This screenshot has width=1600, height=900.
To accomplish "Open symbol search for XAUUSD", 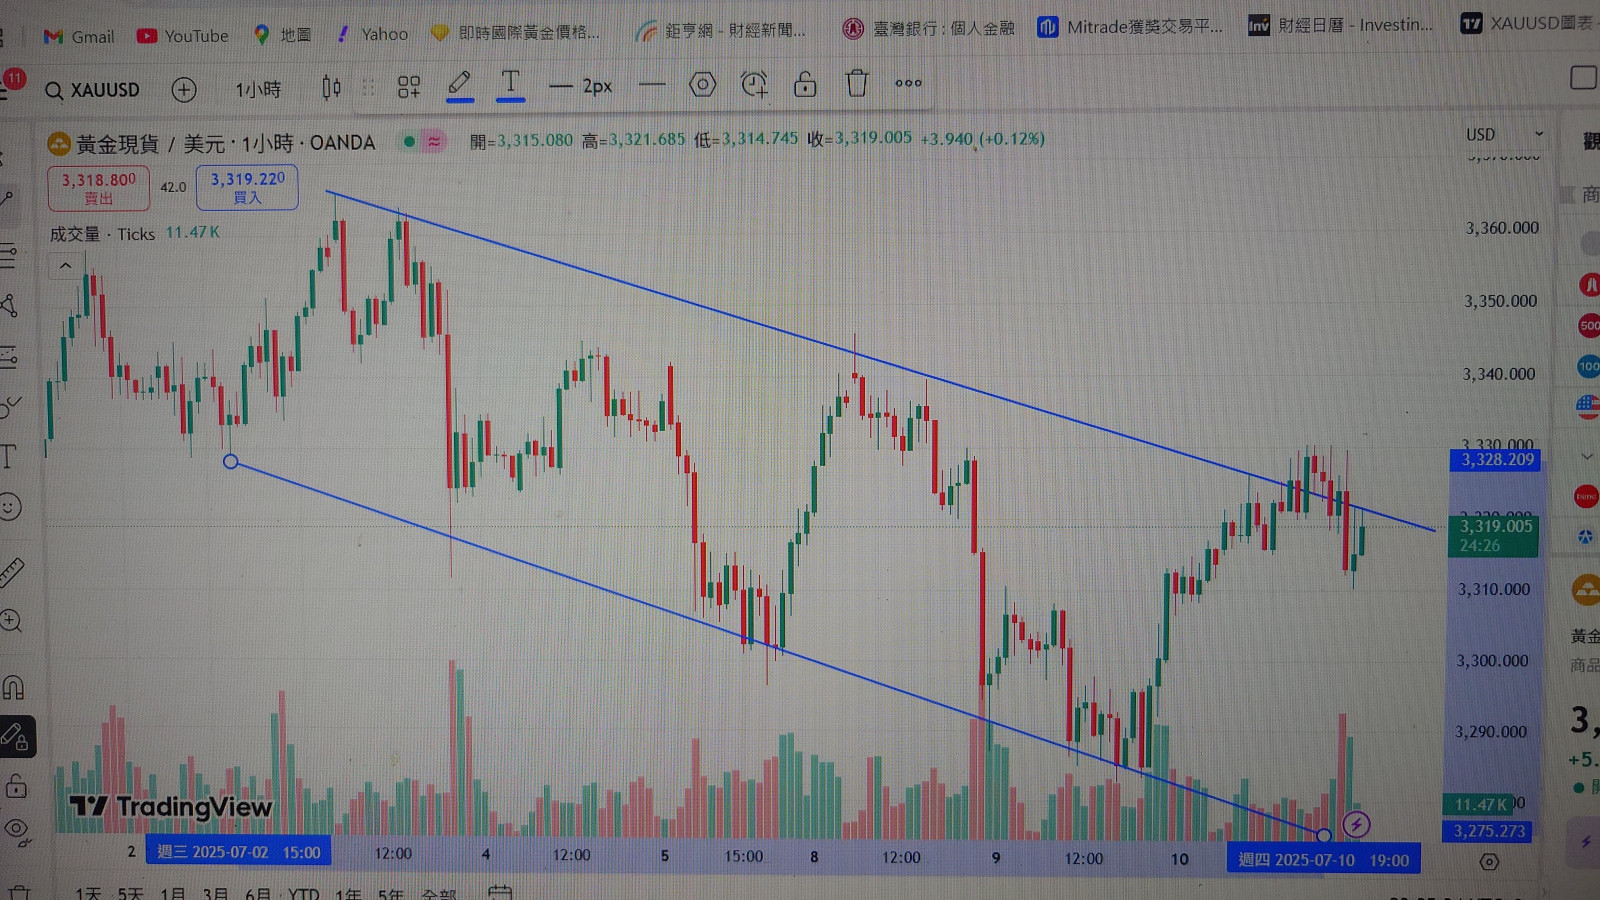I will click(x=95, y=90).
